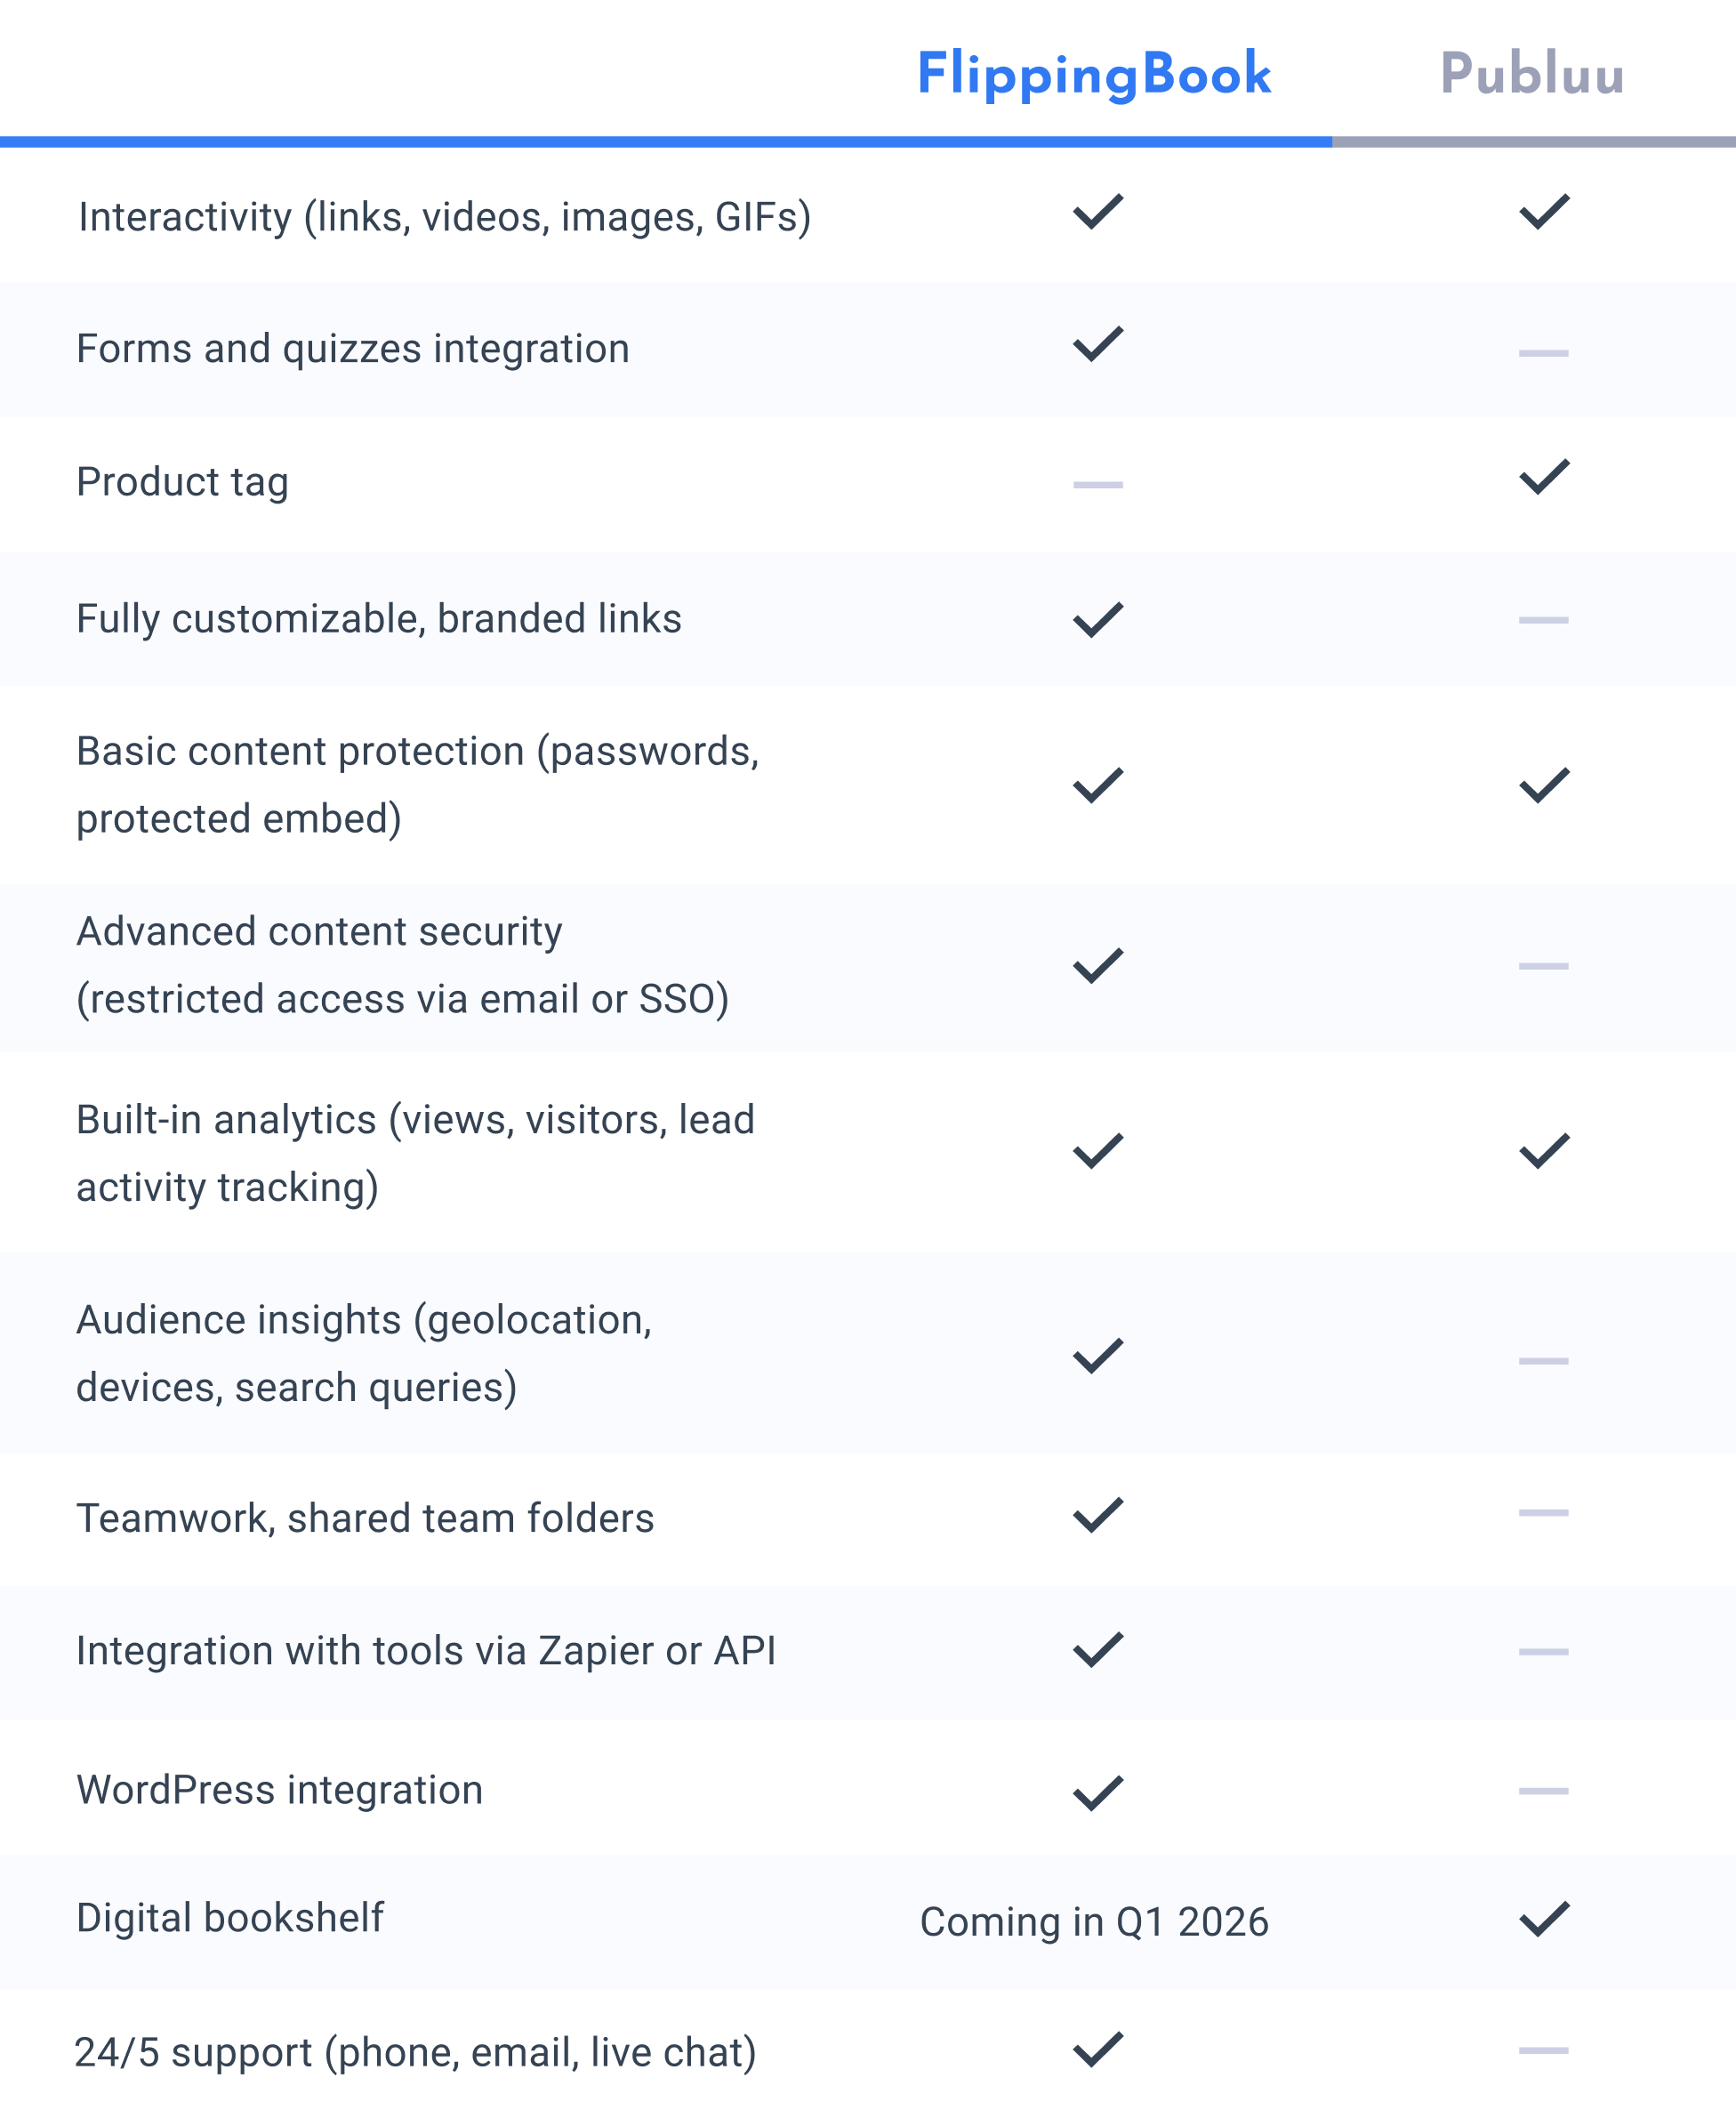Viewport: 1736px width, 2118px height.
Task: Click FlippingBook dash in Product tag row
Action: pos(1098,485)
